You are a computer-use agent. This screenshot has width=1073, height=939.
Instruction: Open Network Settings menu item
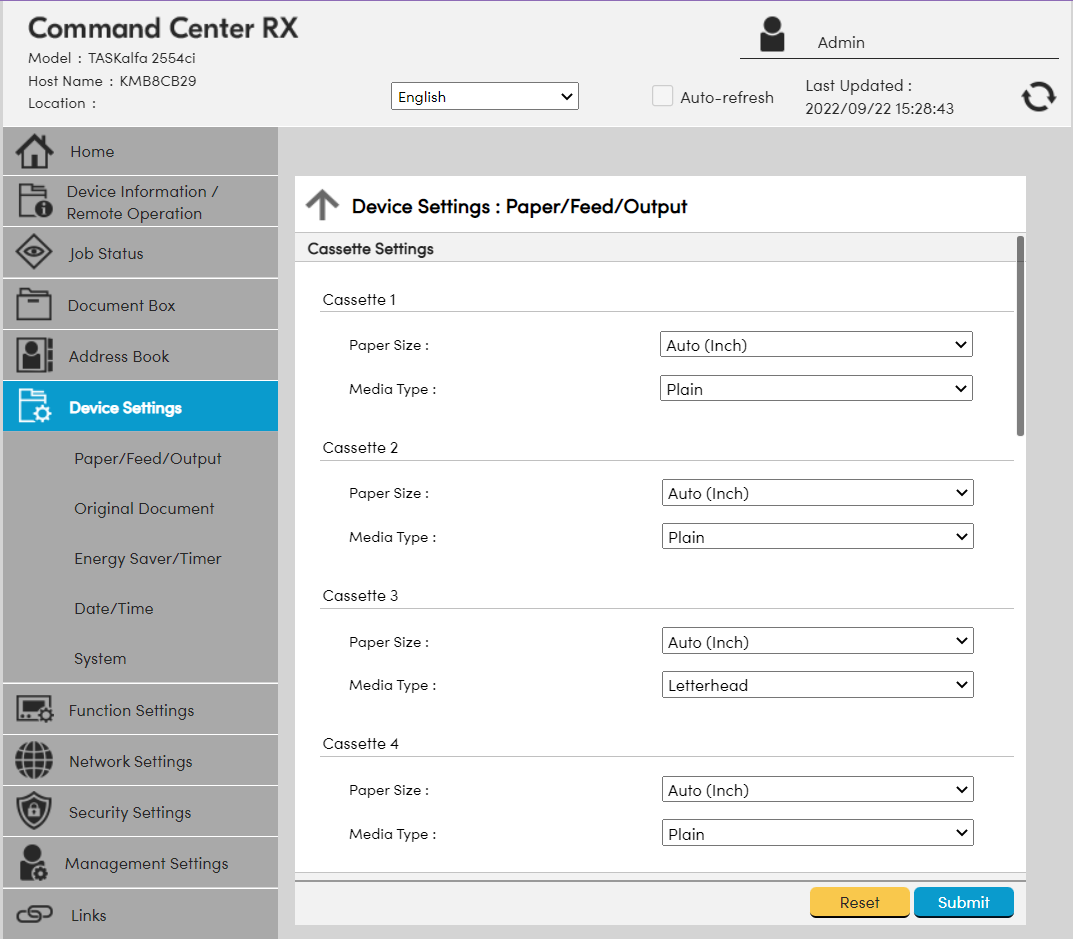[140, 760]
